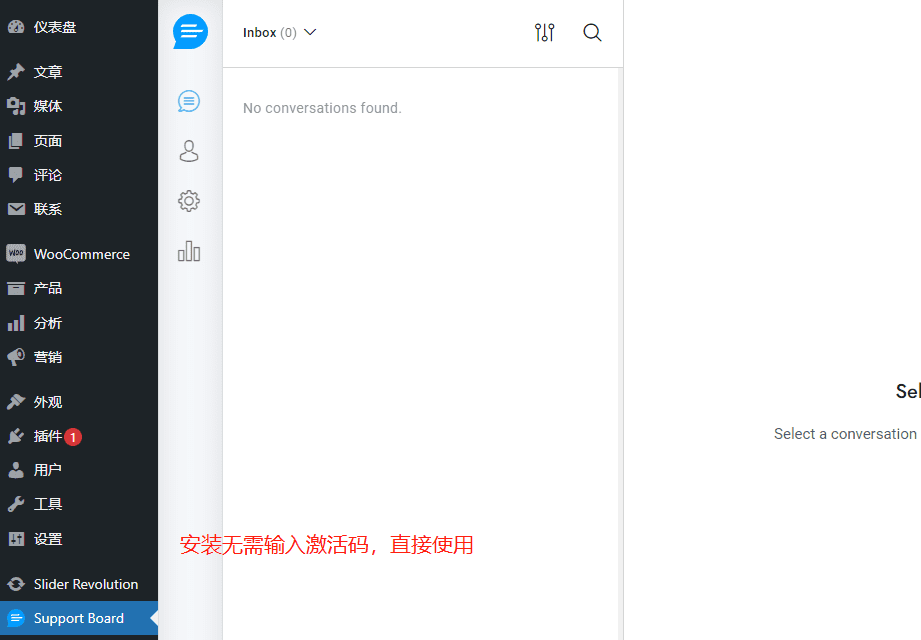Open the Support Board conversations panel icon

[189, 101]
